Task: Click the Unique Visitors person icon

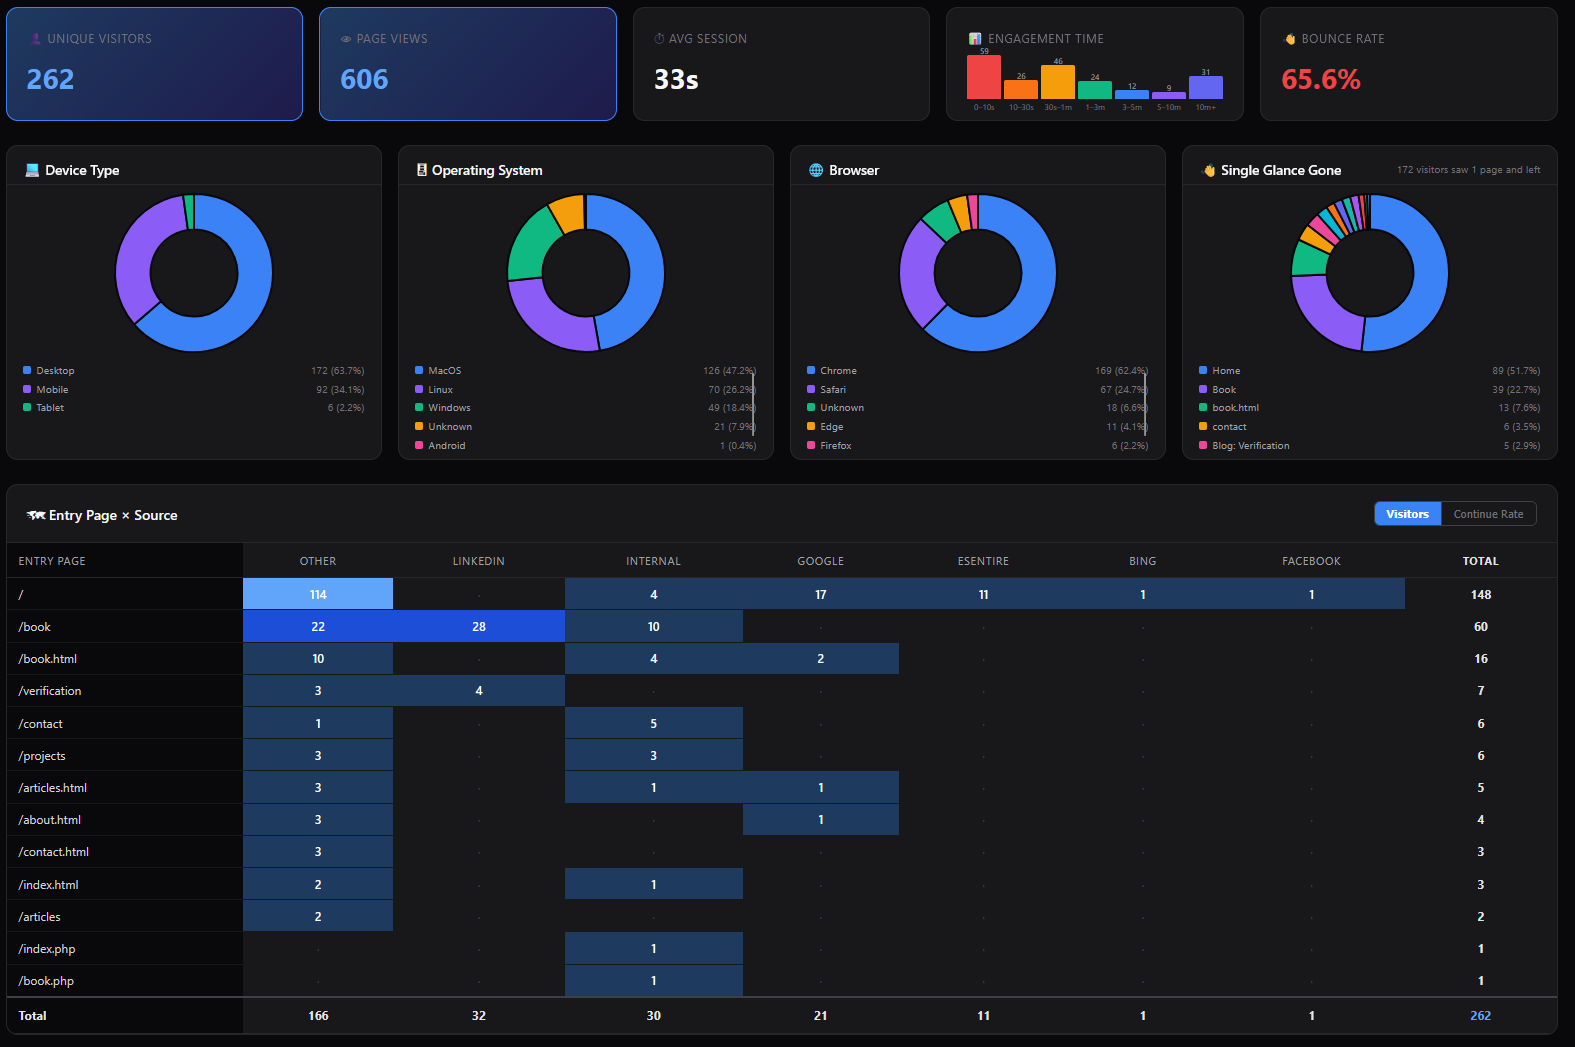Action: pyautogui.click(x=36, y=39)
